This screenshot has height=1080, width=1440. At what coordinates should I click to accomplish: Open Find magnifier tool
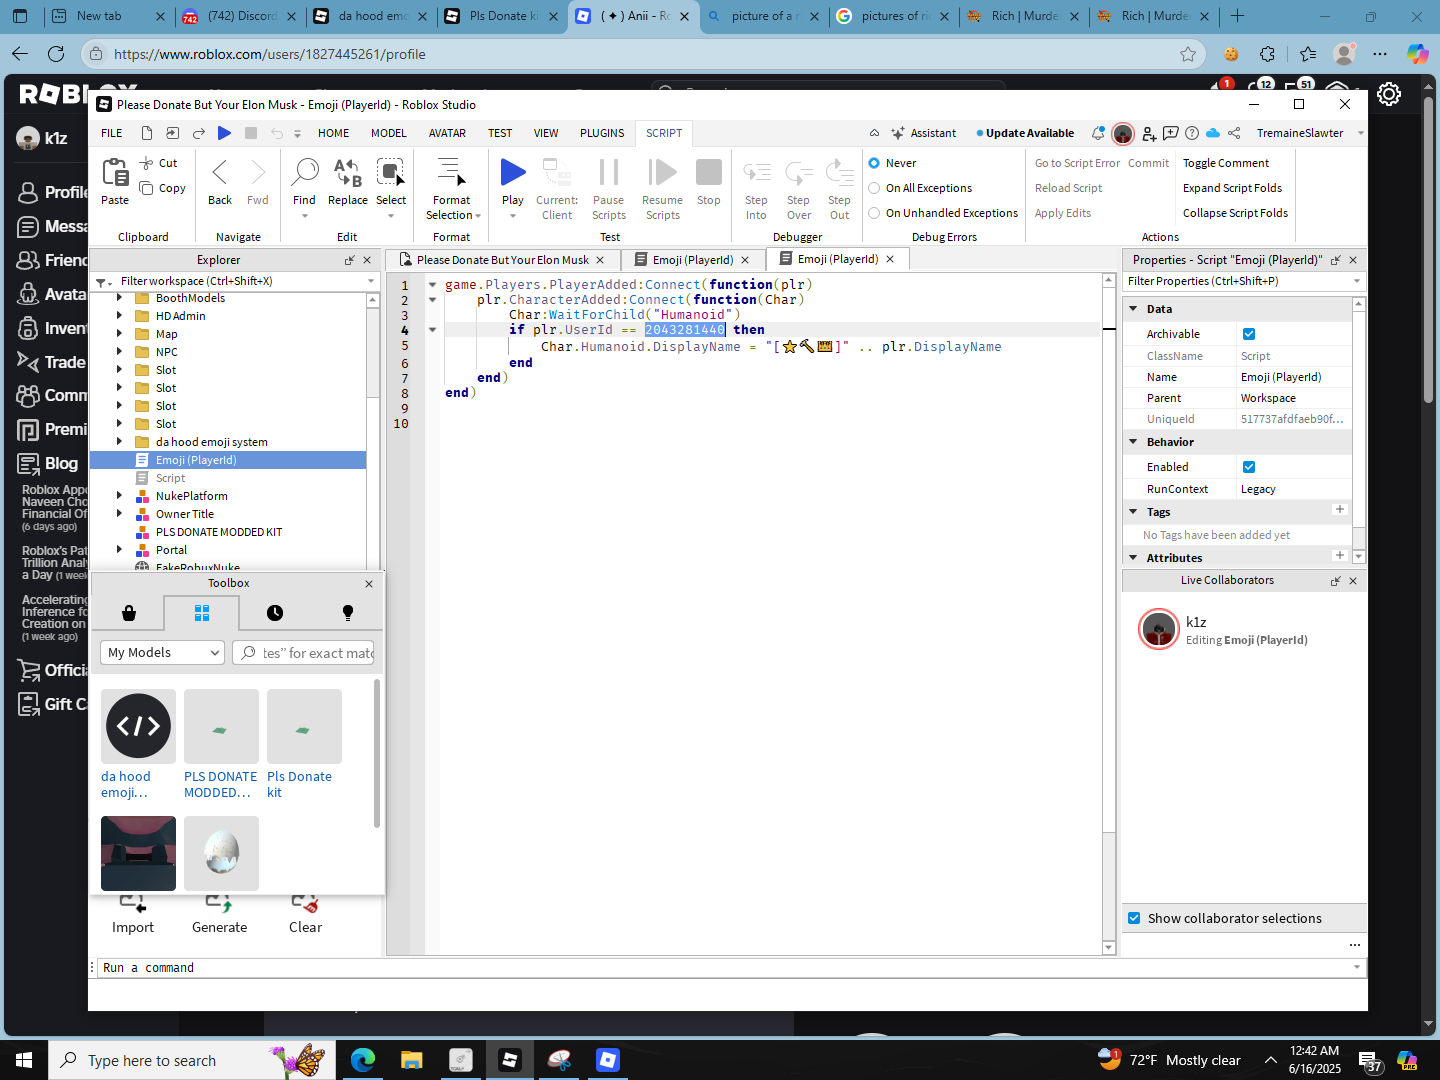[305, 173]
